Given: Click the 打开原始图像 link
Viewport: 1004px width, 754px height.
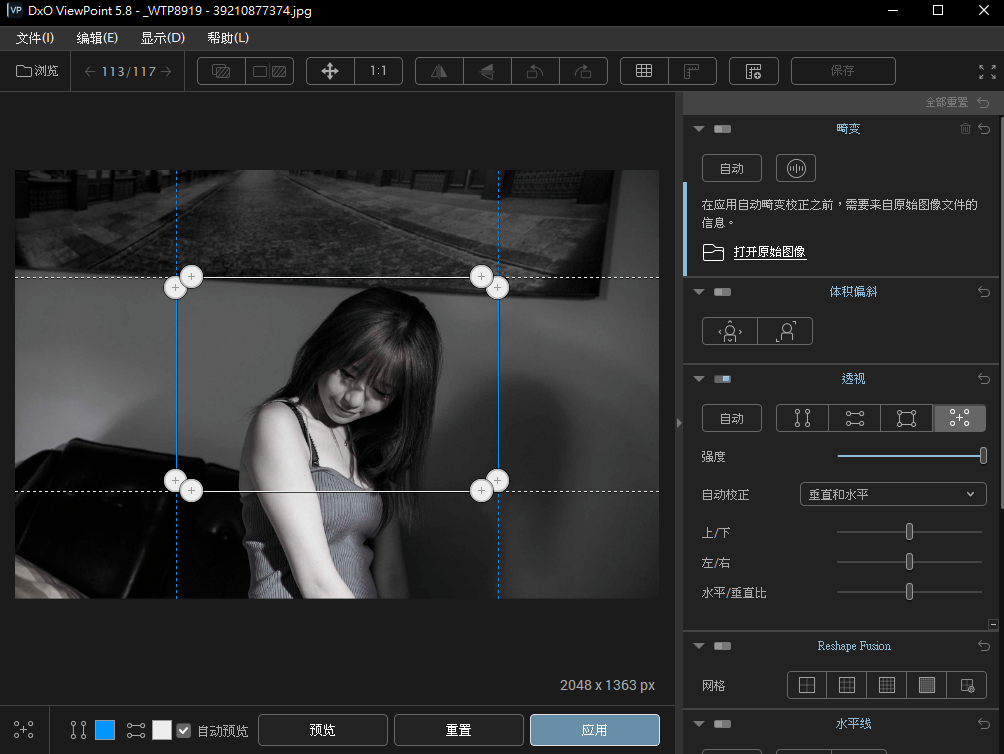Looking at the screenshot, I should pyautogui.click(x=769, y=252).
